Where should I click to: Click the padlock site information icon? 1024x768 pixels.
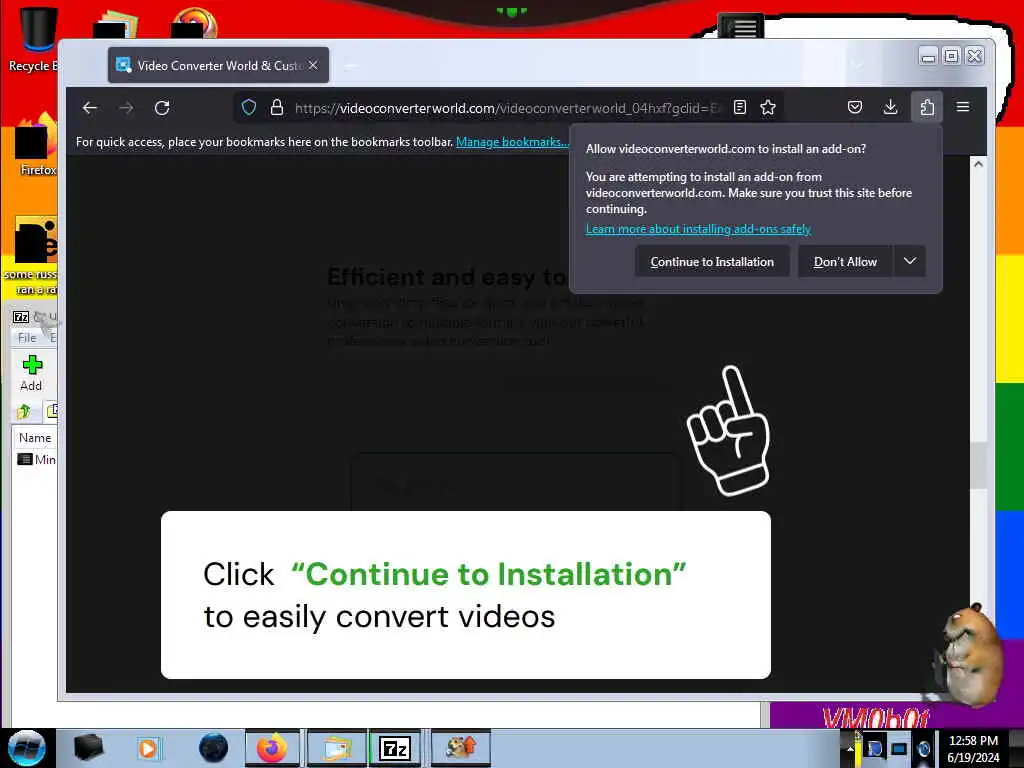(277, 107)
